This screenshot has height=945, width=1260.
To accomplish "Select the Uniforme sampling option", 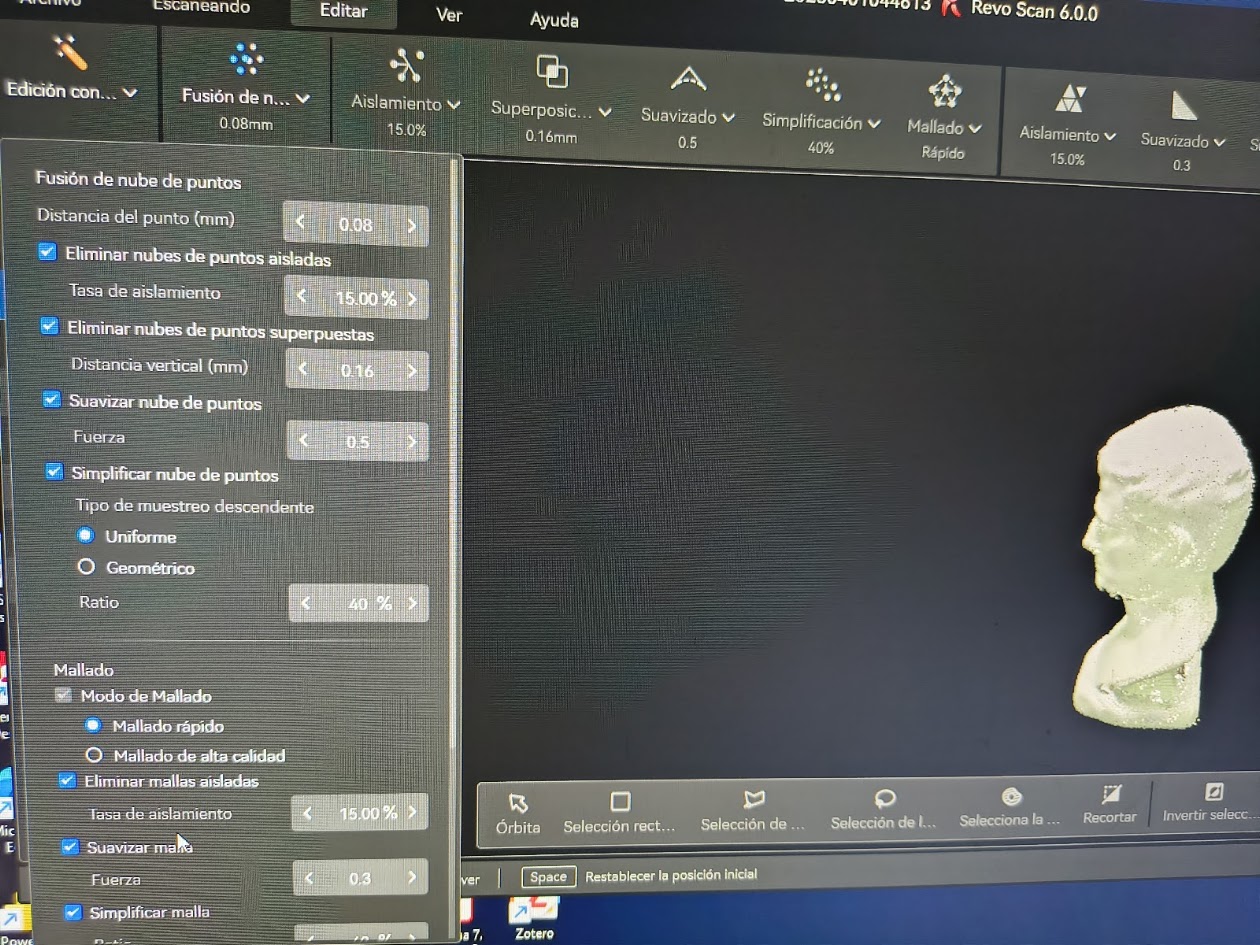I will tap(86, 535).
